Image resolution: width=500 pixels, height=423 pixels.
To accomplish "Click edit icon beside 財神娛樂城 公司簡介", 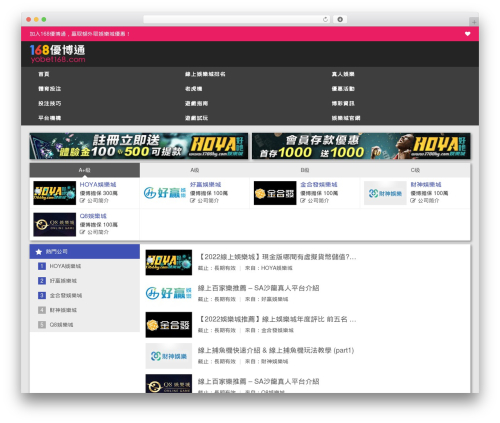I will pos(413,200).
